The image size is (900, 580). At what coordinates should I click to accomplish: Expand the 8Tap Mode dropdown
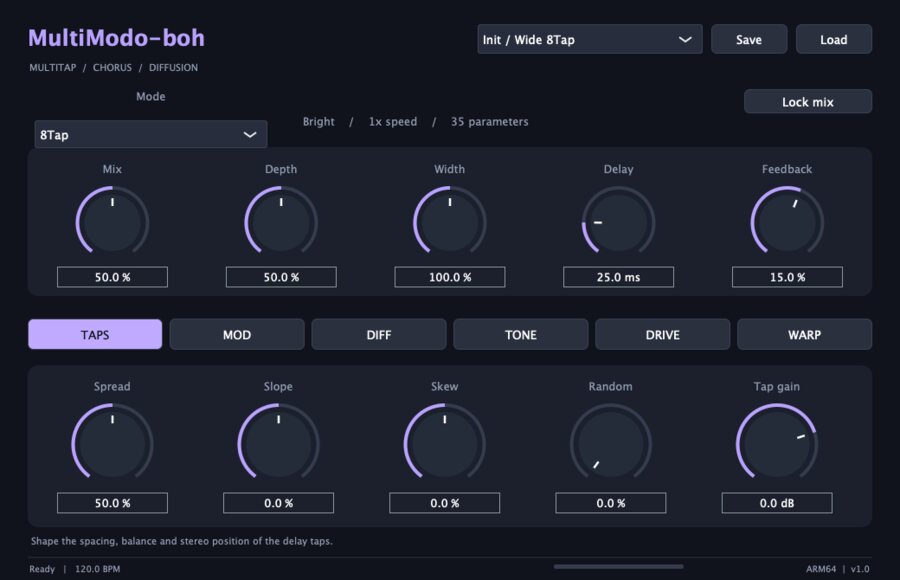point(151,135)
